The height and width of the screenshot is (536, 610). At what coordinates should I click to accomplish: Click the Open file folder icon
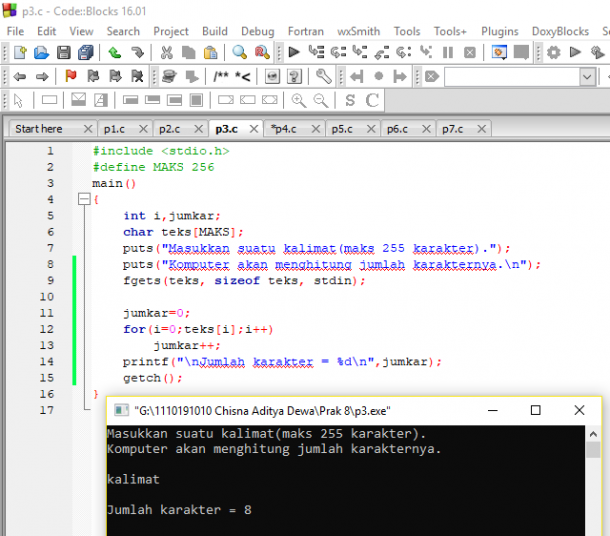tap(41, 52)
